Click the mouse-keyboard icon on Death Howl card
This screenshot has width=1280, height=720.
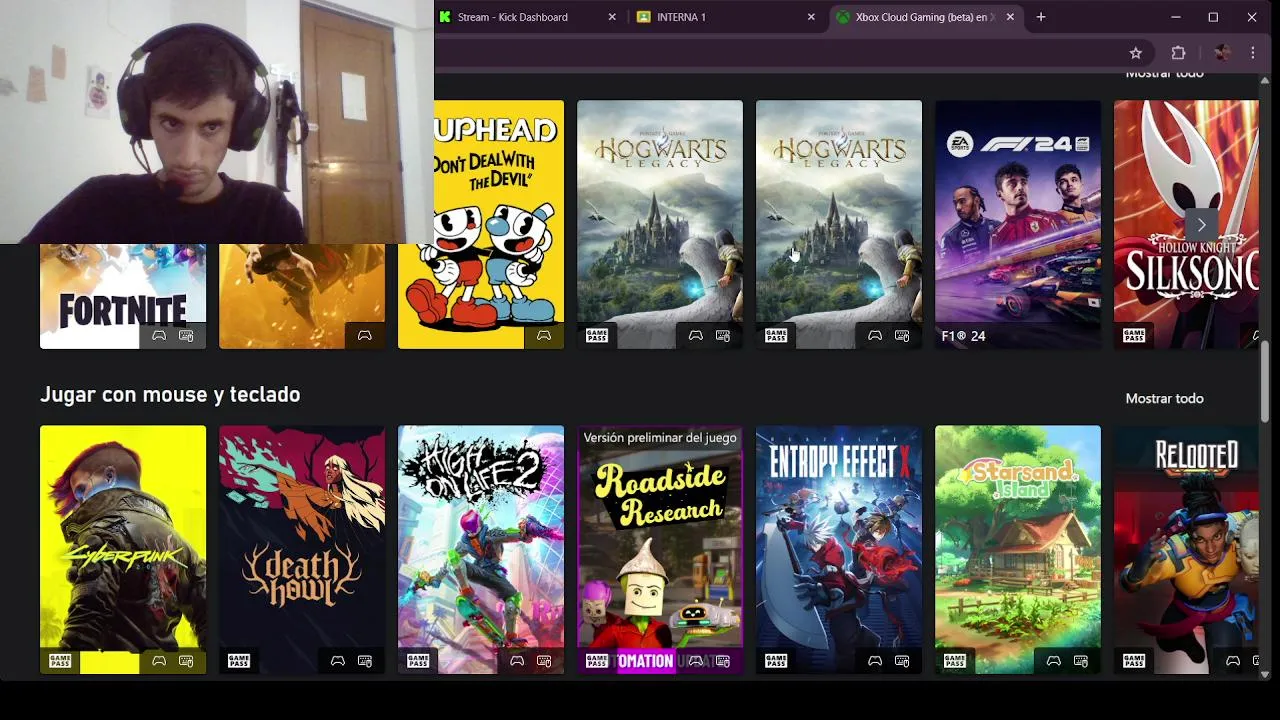(x=365, y=661)
